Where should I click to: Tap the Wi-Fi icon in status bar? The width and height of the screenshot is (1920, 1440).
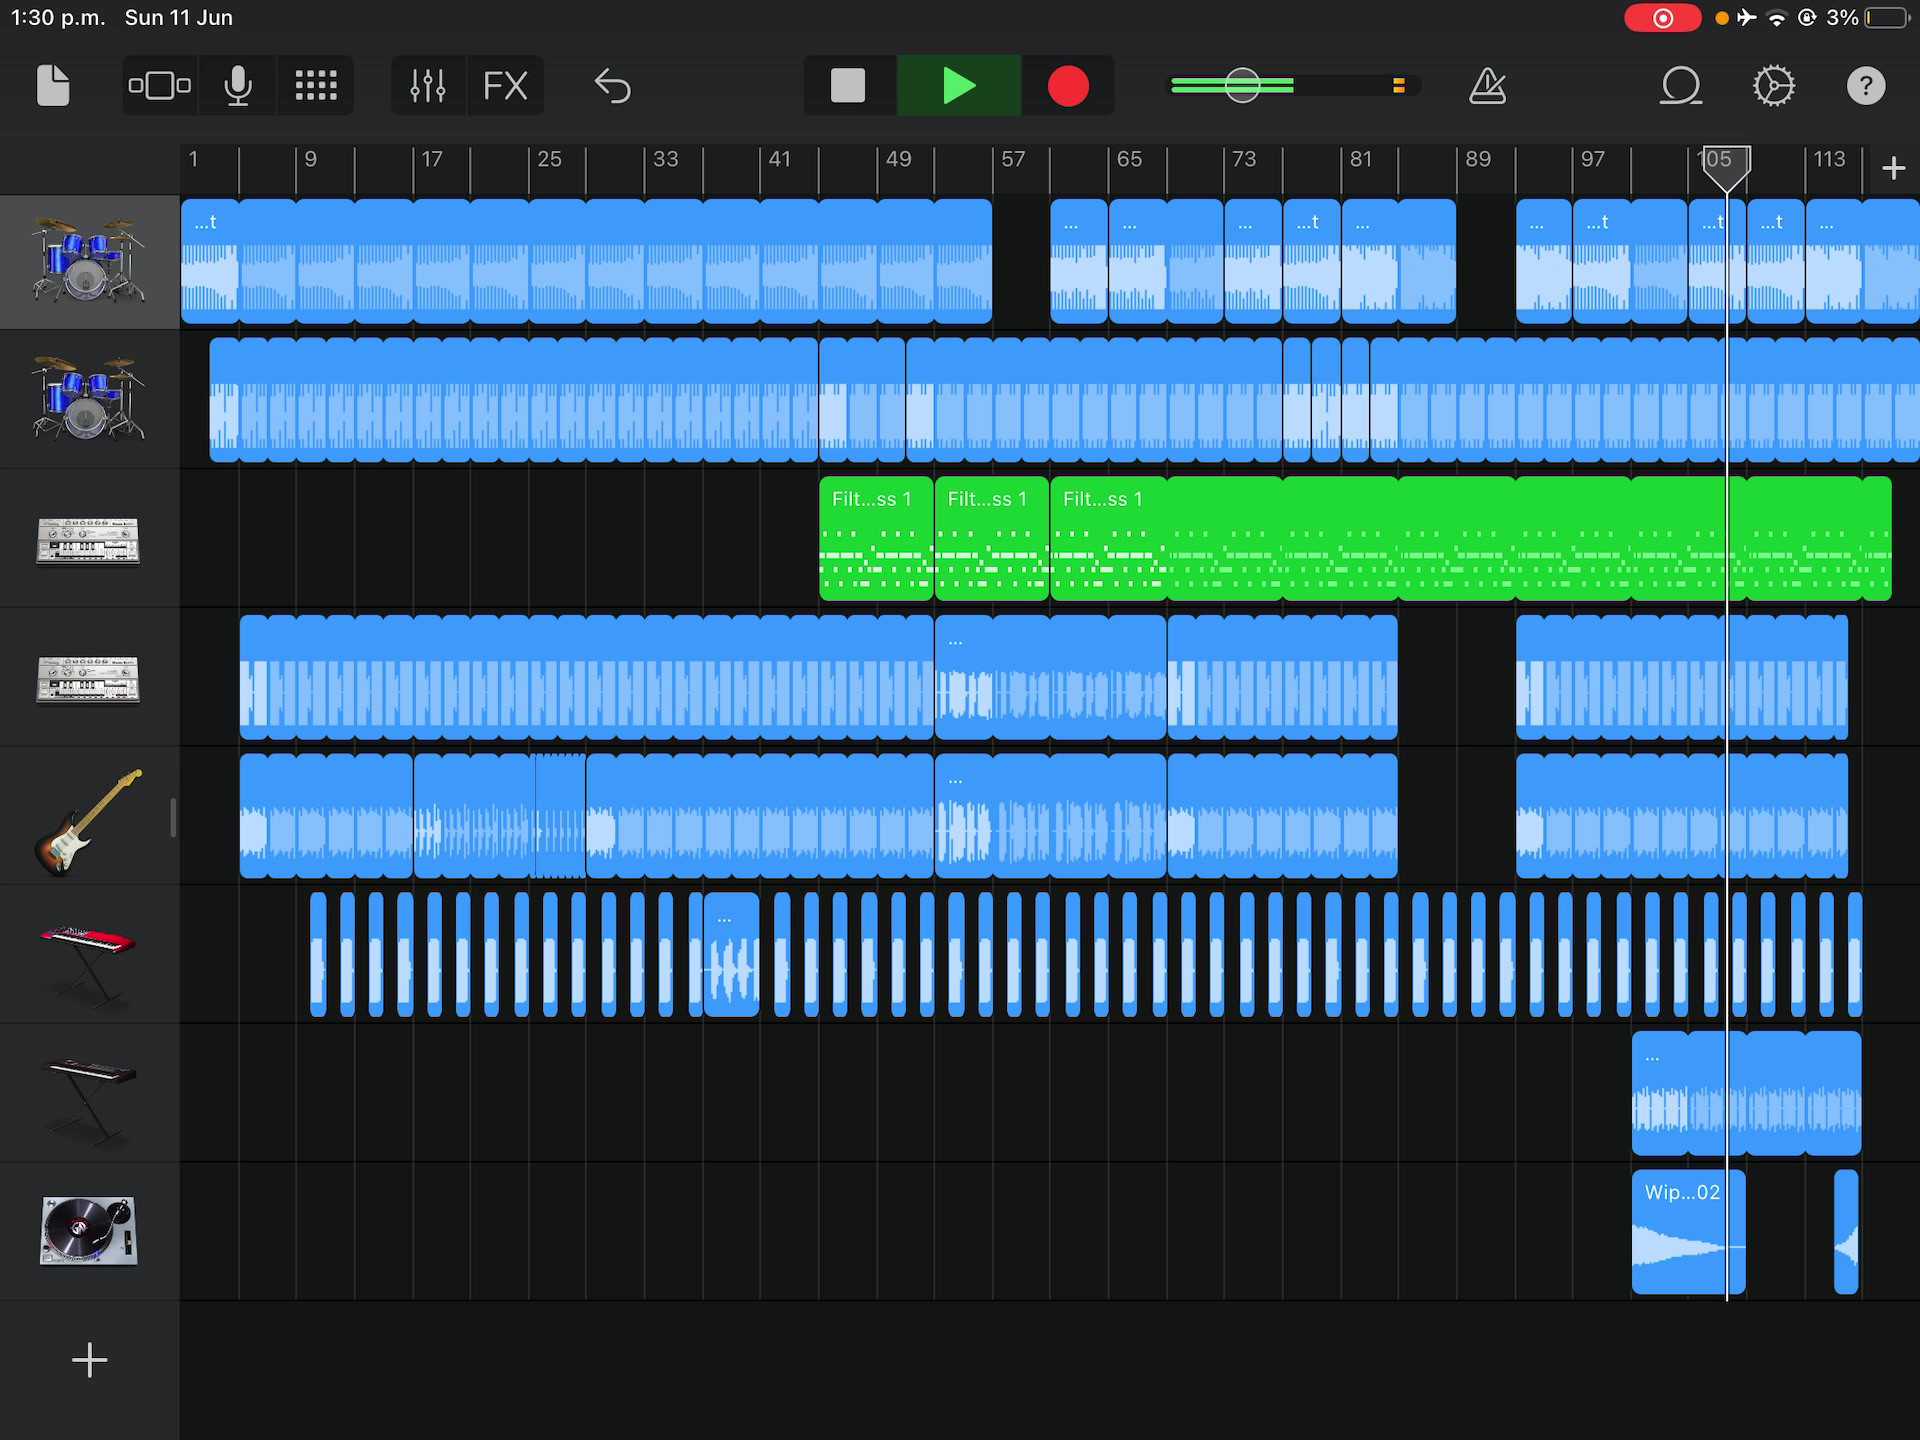click(x=1777, y=18)
